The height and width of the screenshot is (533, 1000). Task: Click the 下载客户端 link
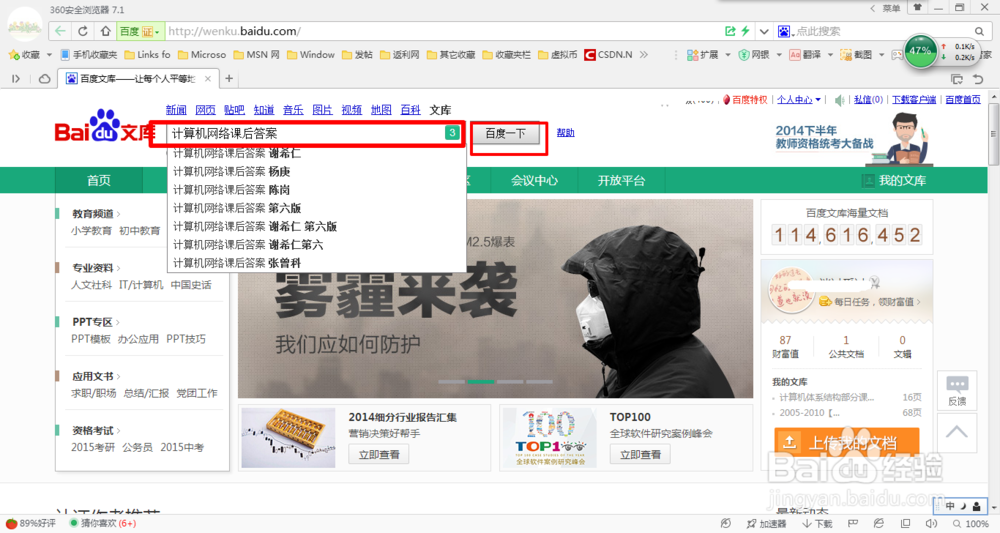(914, 99)
